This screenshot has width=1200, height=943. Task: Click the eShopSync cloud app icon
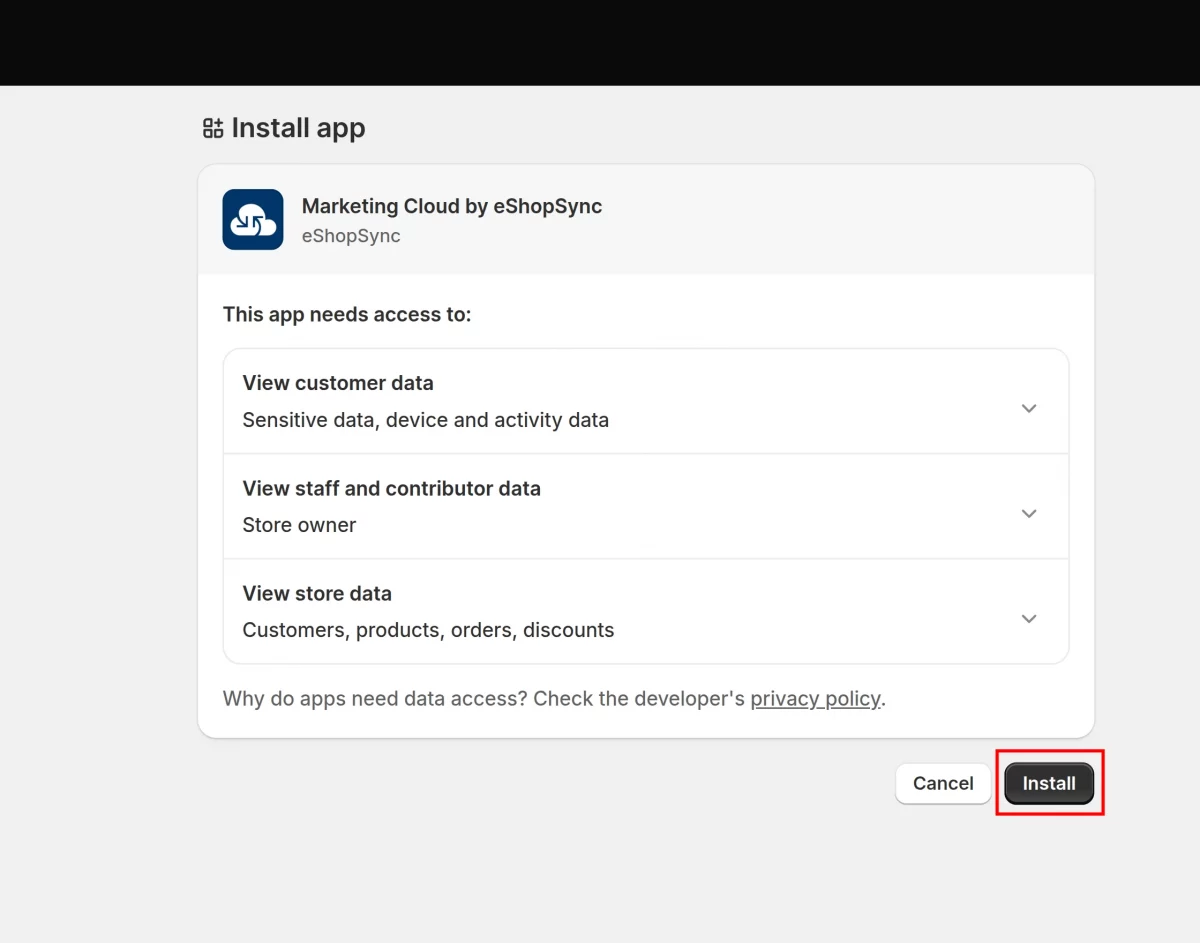[253, 219]
